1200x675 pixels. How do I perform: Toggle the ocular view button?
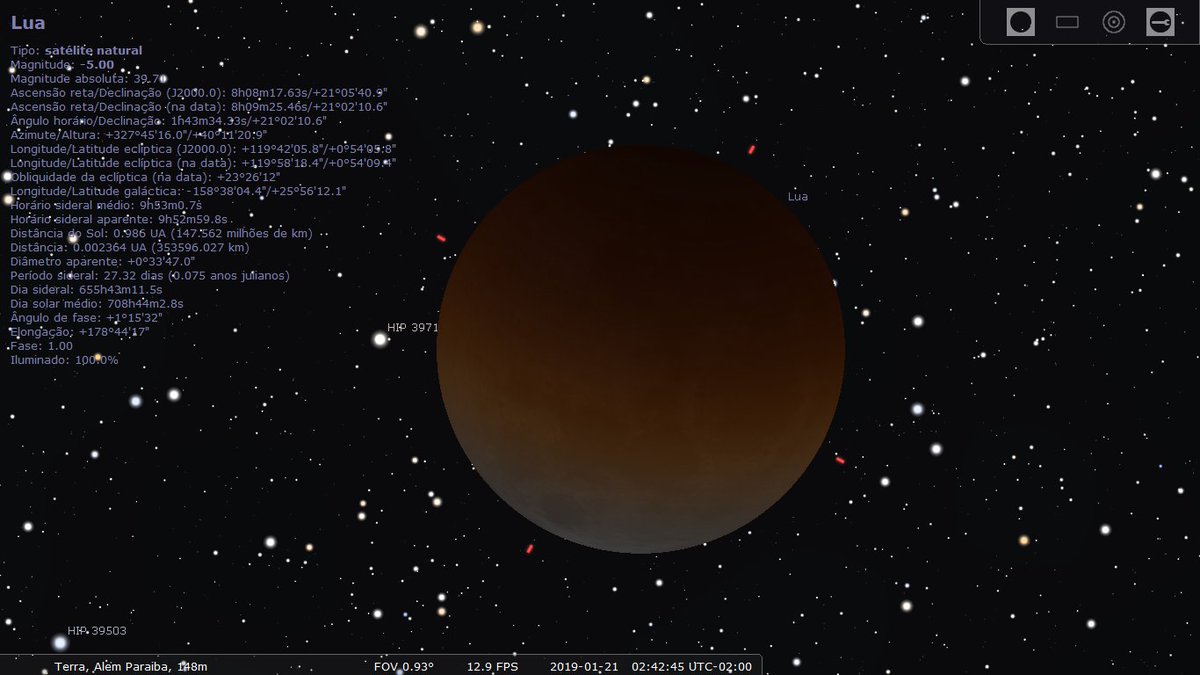tap(1021, 22)
